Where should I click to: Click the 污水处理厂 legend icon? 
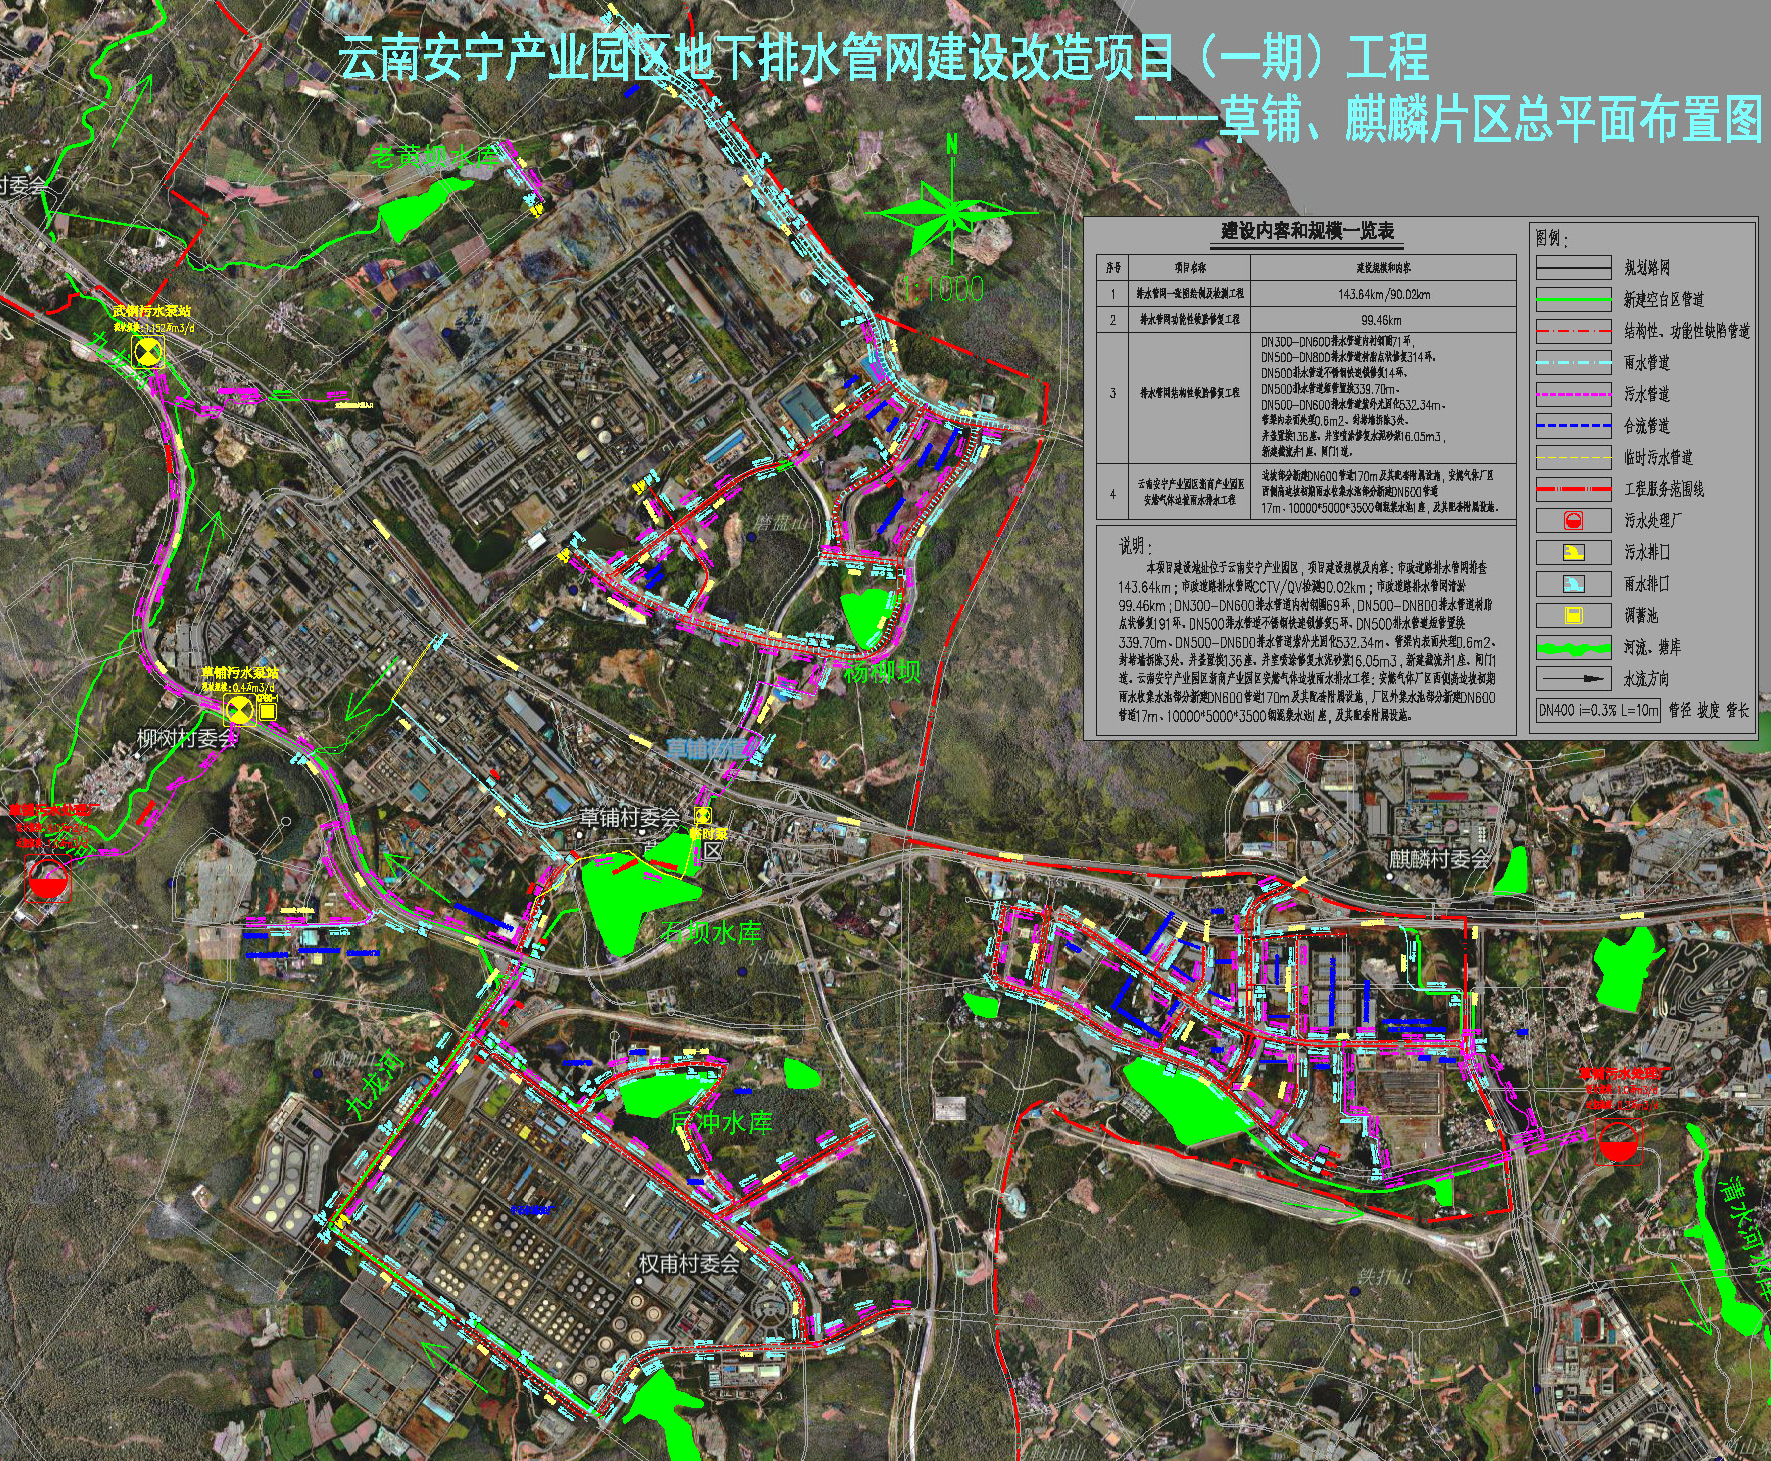(x=1573, y=520)
